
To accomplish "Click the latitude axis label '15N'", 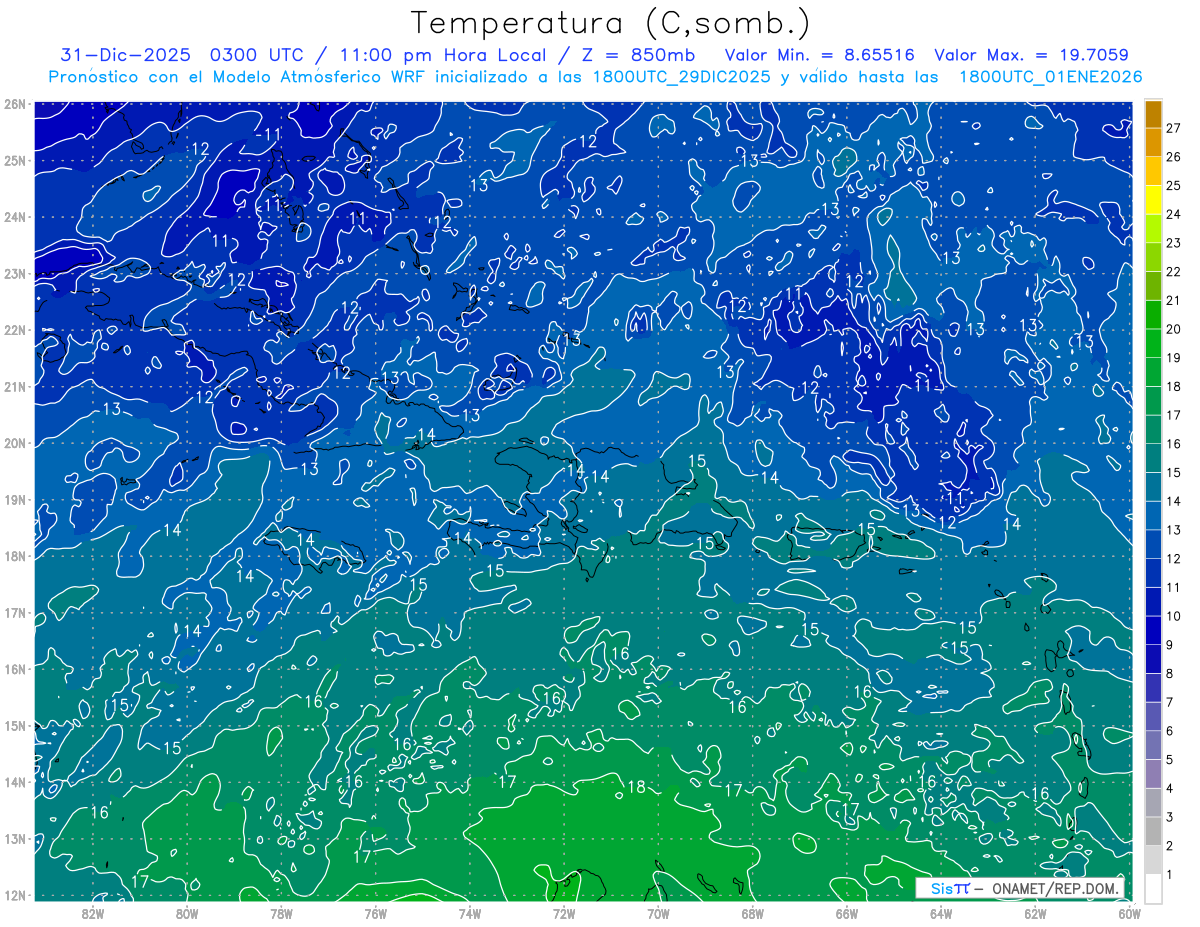I will (15, 726).
